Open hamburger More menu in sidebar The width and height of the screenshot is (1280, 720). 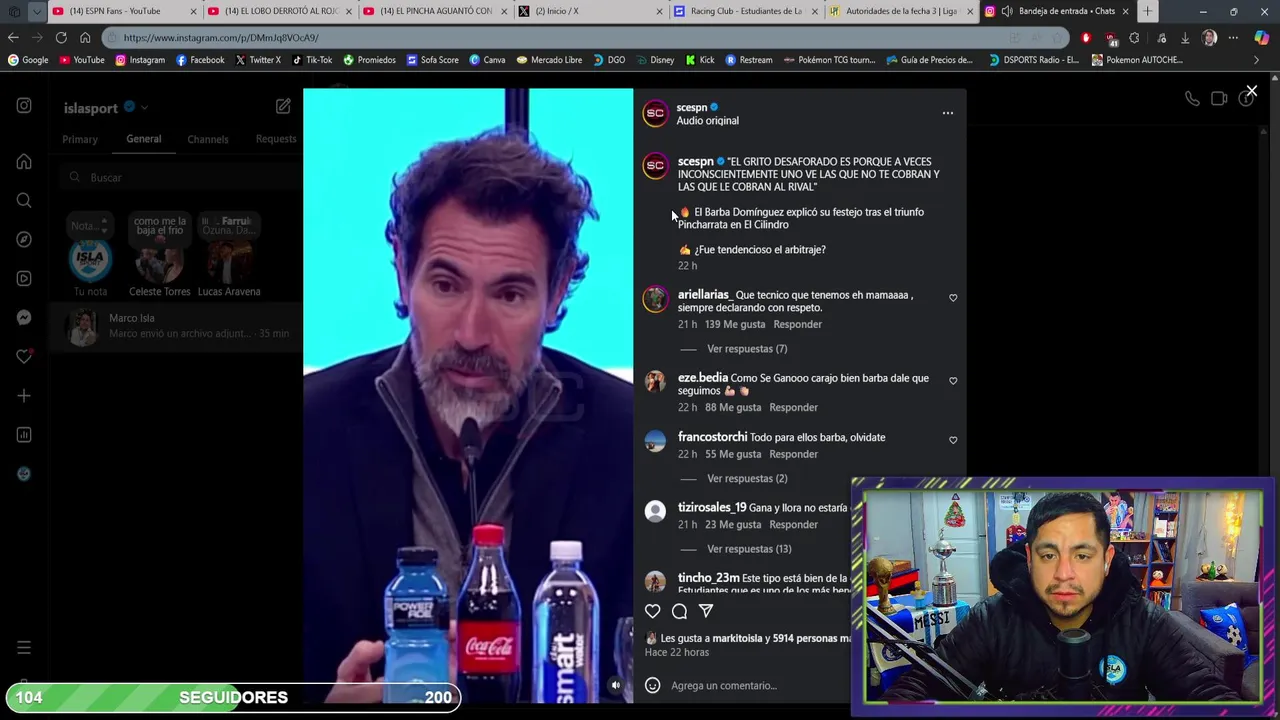(24, 648)
